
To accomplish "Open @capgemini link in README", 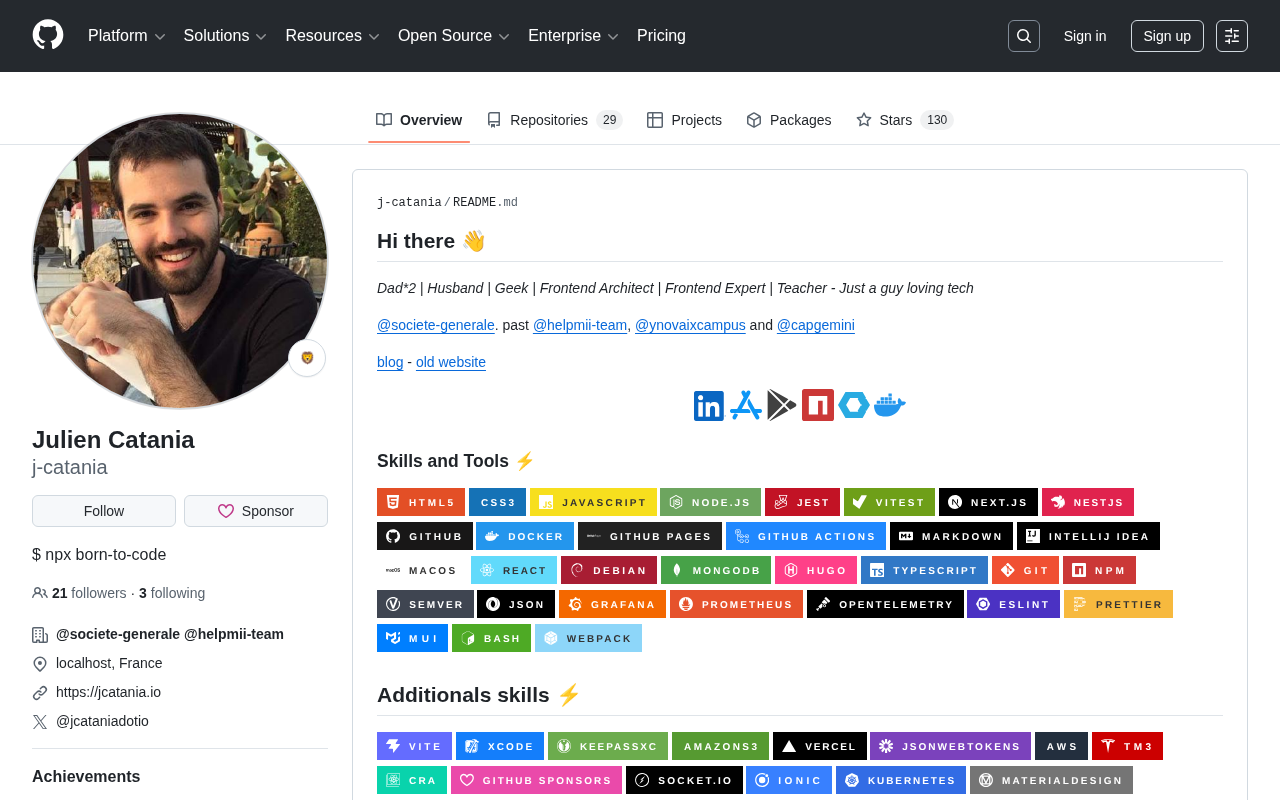I will pyautogui.click(x=816, y=325).
